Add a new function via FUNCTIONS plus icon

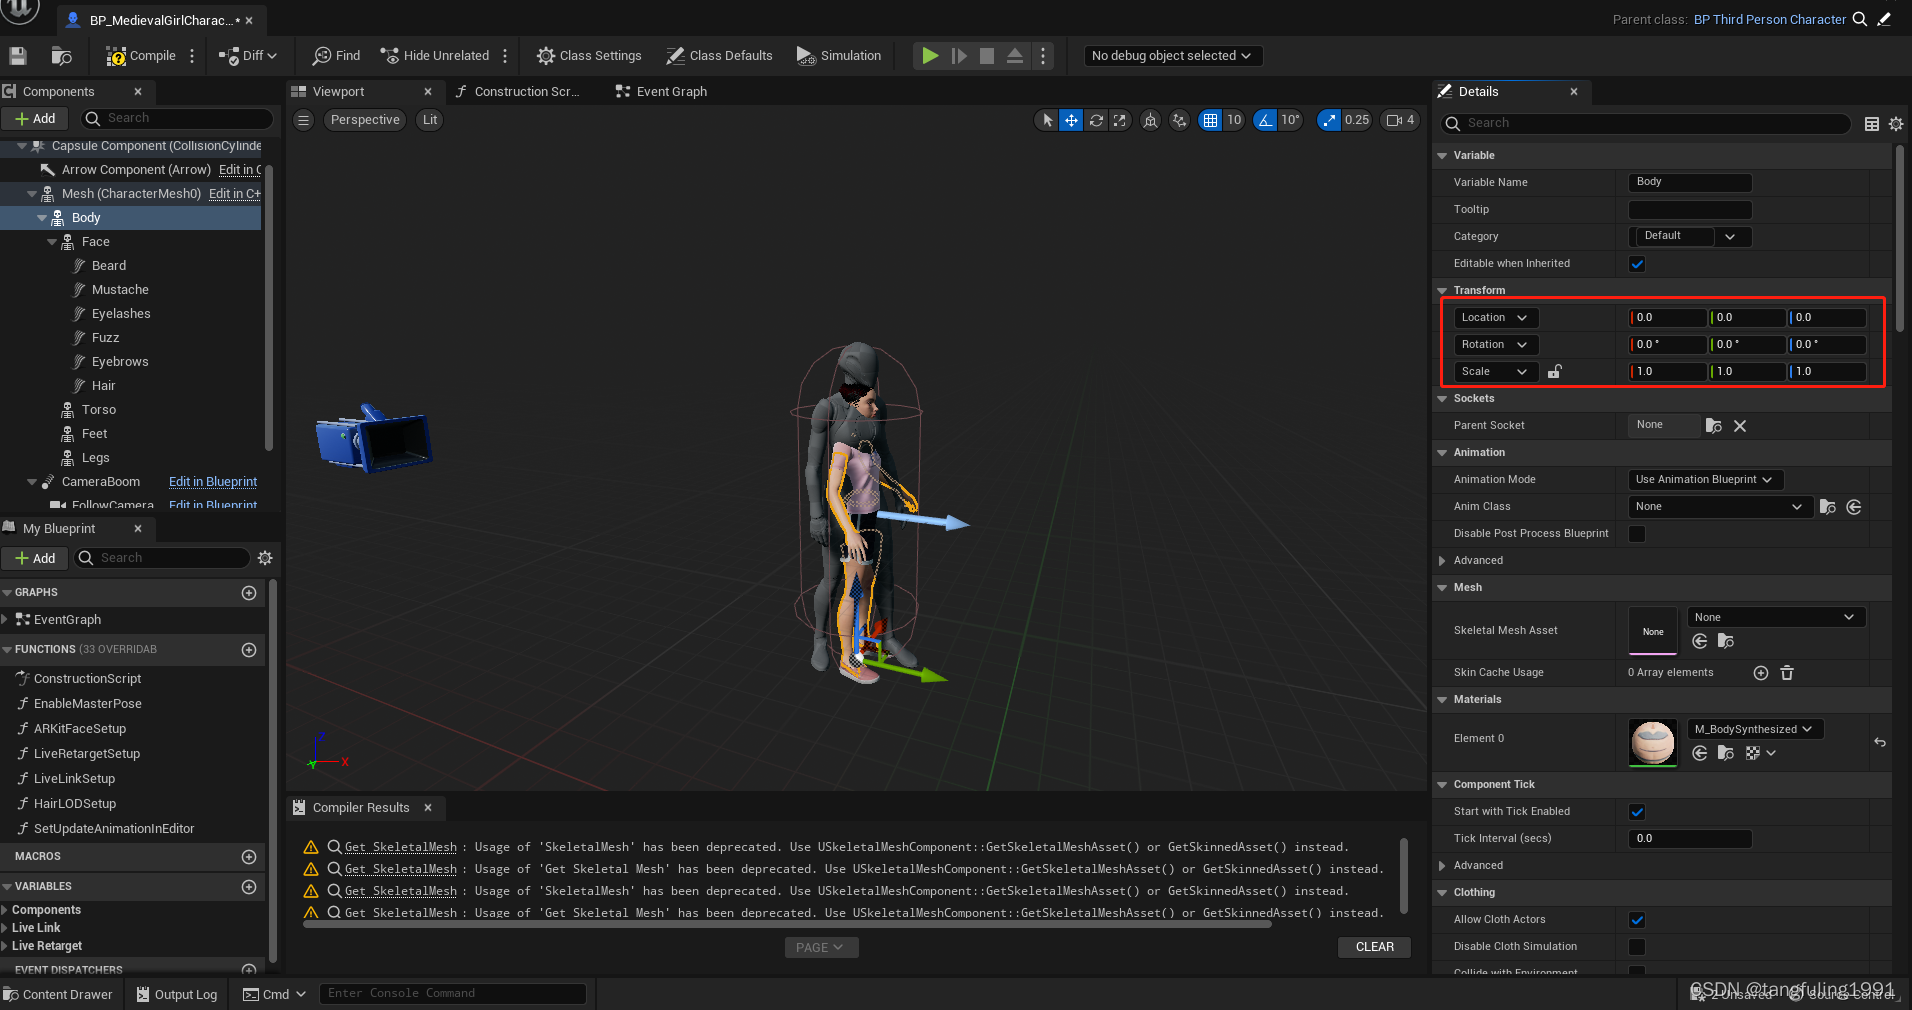[249, 650]
